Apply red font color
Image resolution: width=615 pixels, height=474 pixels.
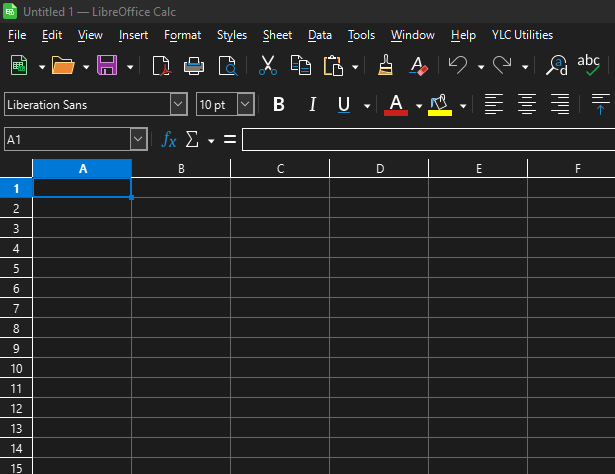(x=396, y=105)
